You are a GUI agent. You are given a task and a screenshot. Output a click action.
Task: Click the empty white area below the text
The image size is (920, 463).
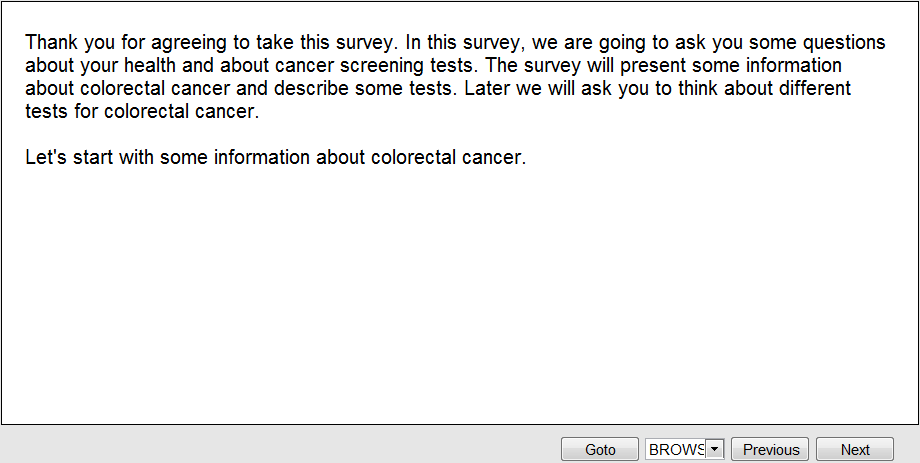tap(460, 300)
